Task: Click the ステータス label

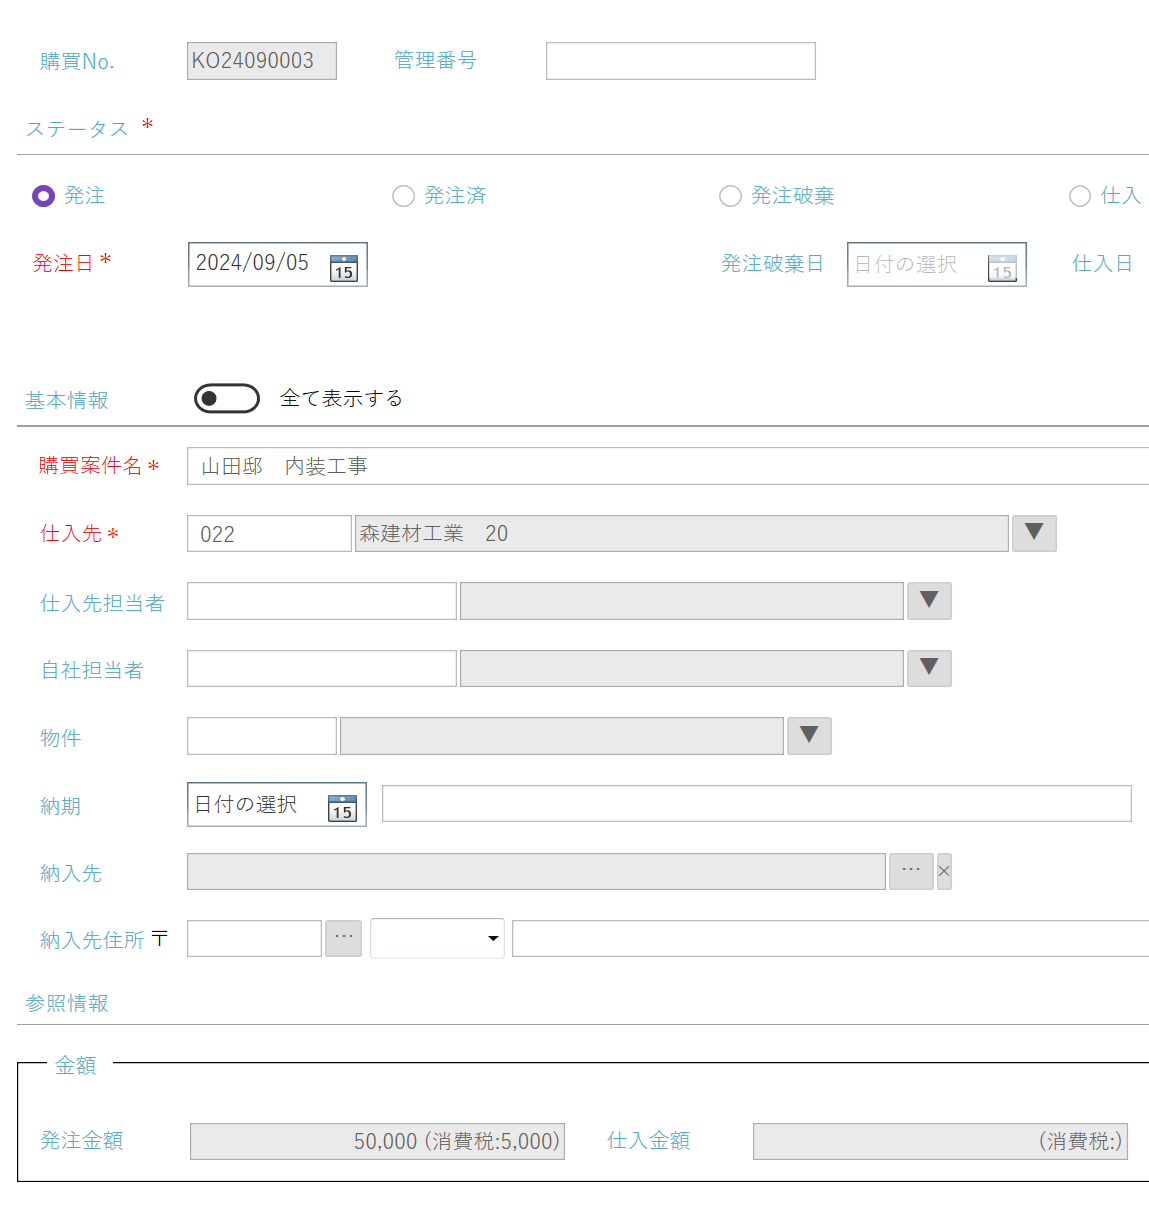Action: click(x=77, y=129)
